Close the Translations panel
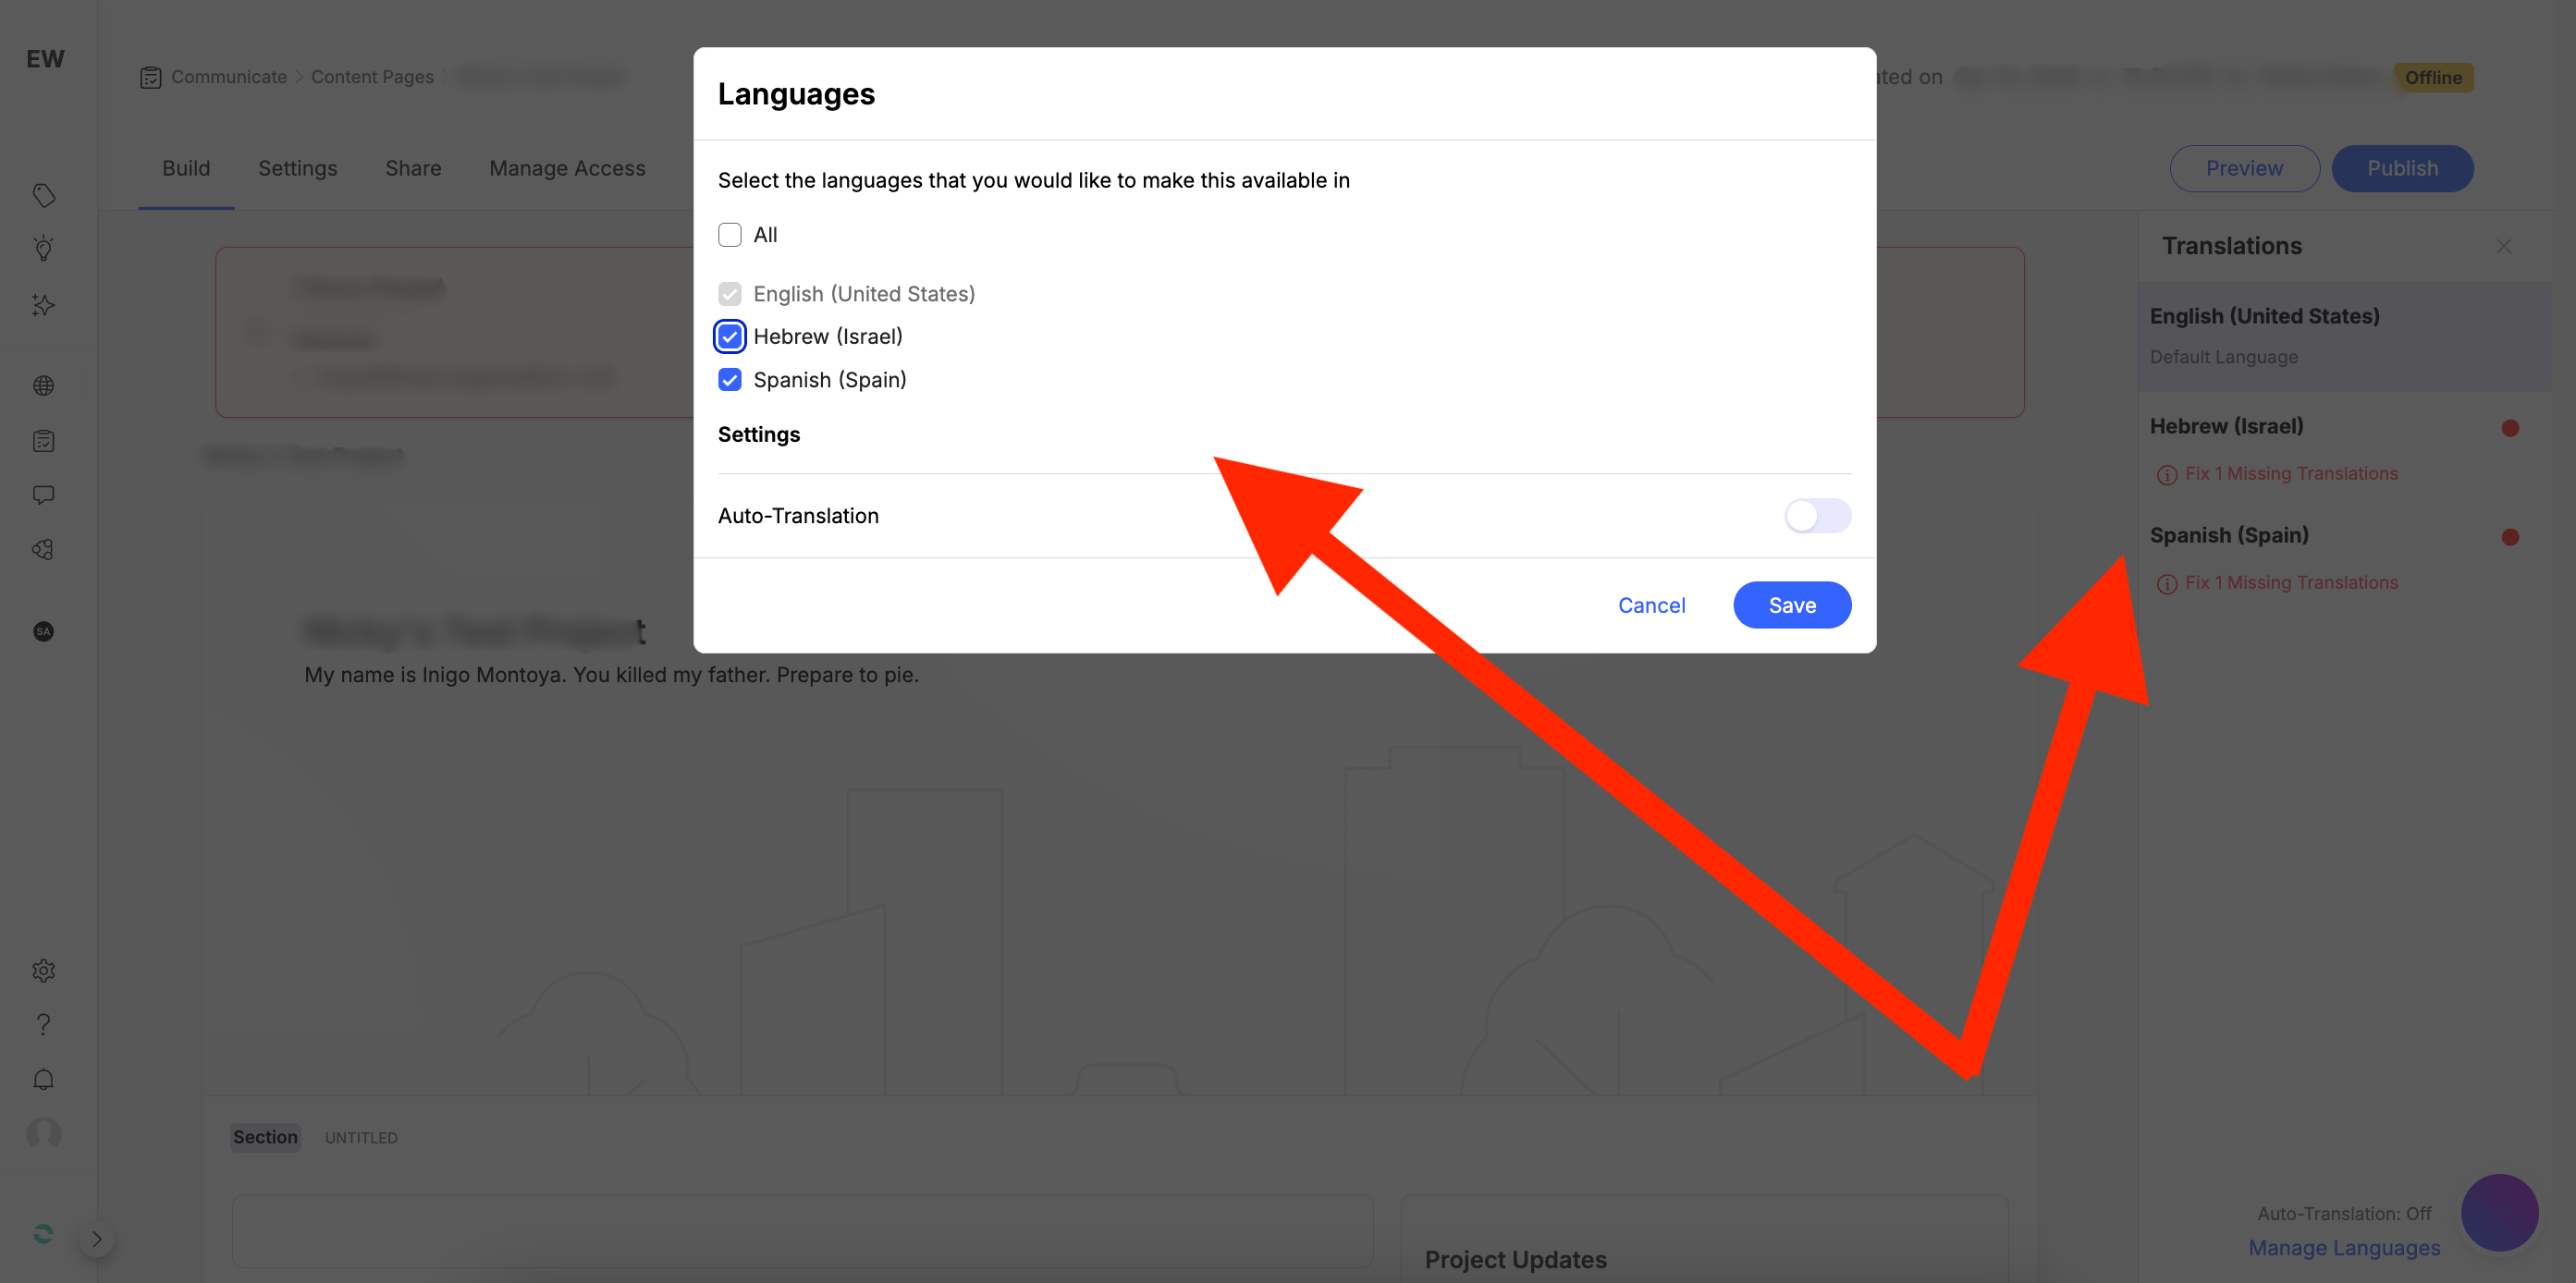Image resolution: width=2576 pixels, height=1283 pixels. tap(2504, 246)
